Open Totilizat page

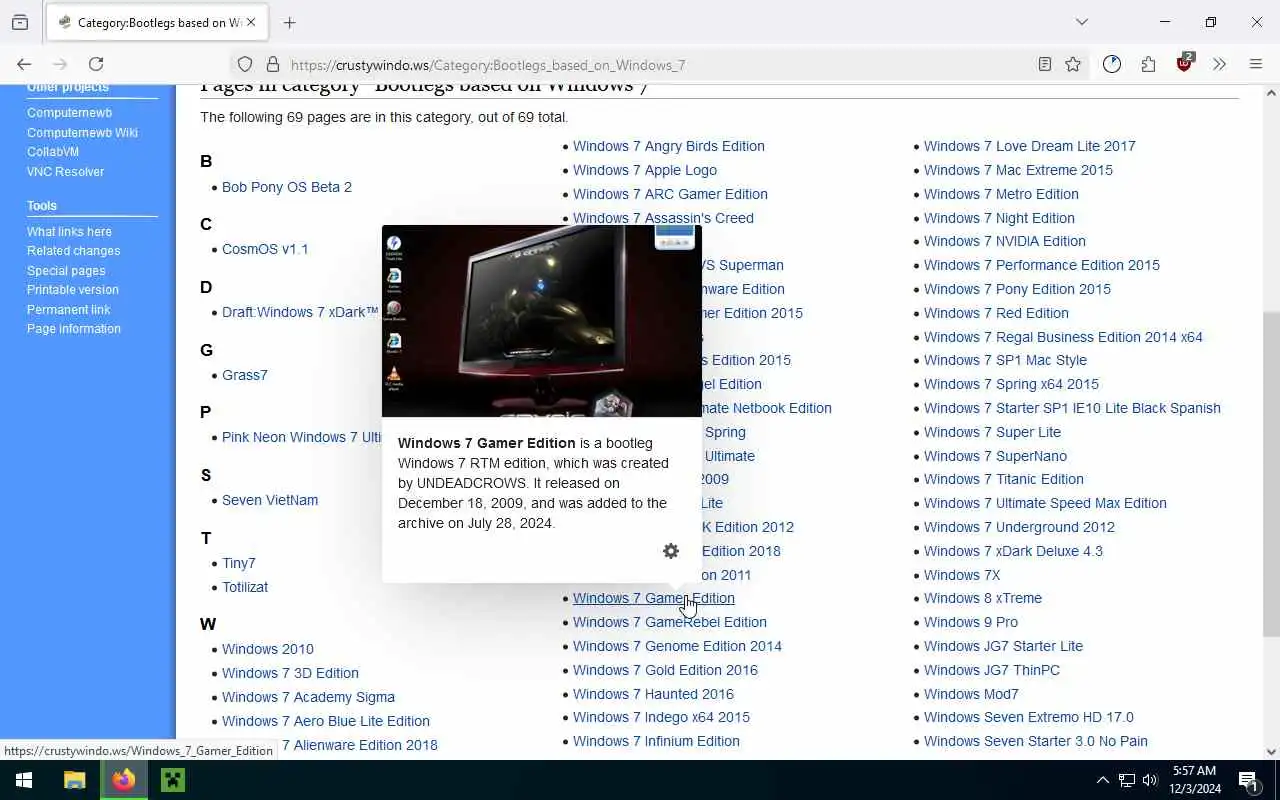[245, 587]
